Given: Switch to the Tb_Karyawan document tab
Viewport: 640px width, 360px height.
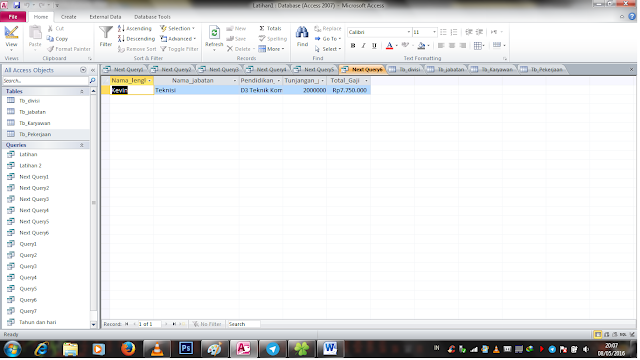Looking at the screenshot, I should (x=493, y=69).
